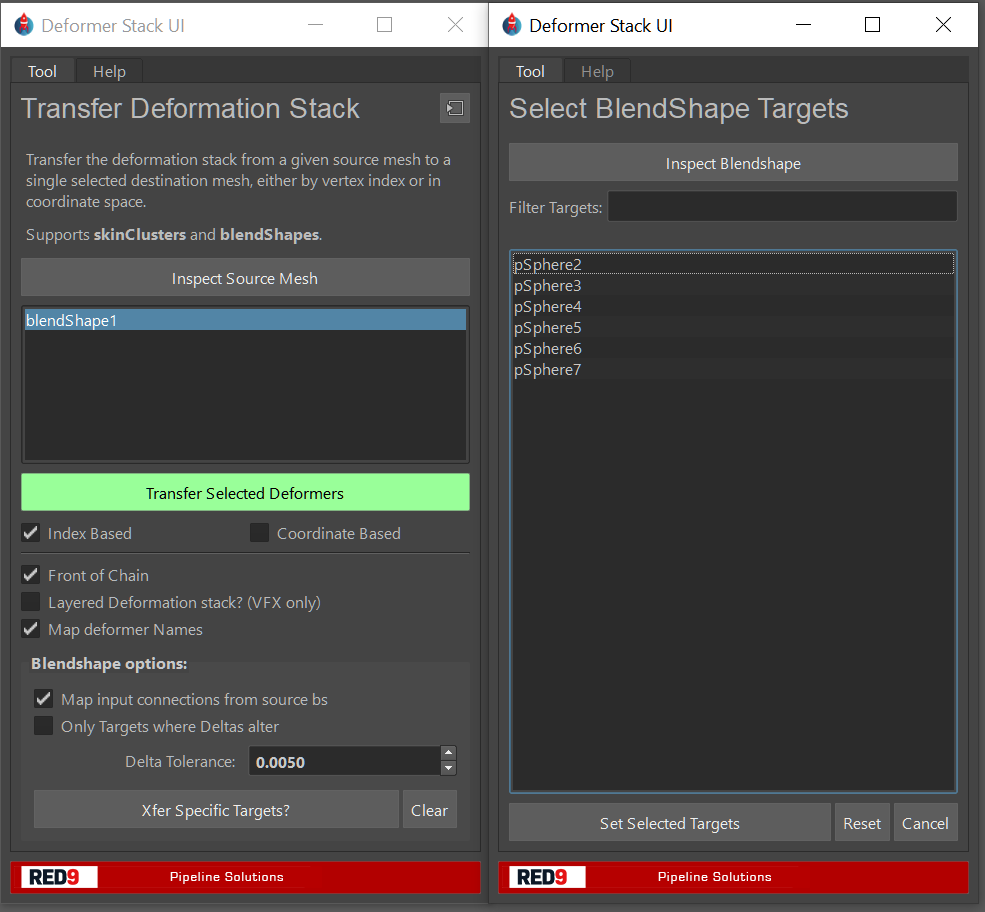Decrease Delta Tolerance with down arrow
Screen dimensions: 985x912
tap(448, 768)
